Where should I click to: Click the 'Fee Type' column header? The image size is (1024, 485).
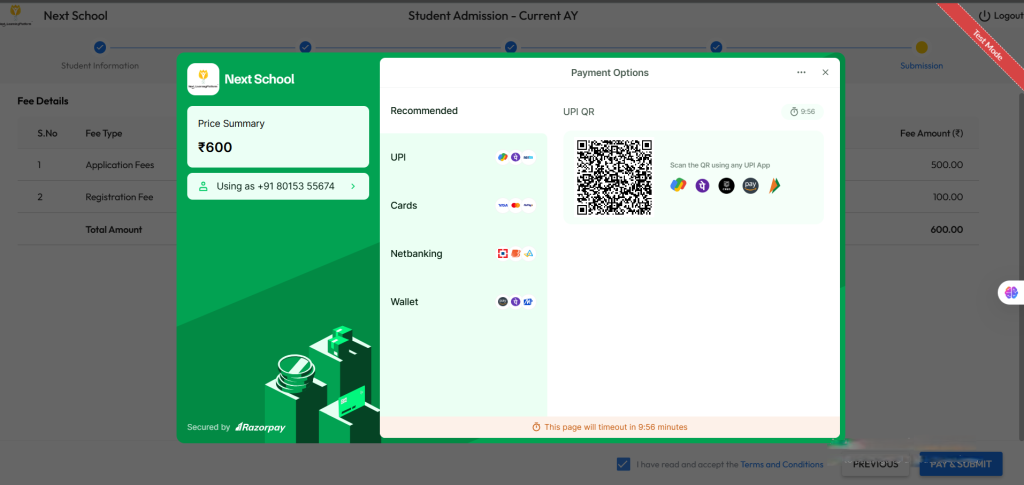pyautogui.click(x=104, y=133)
